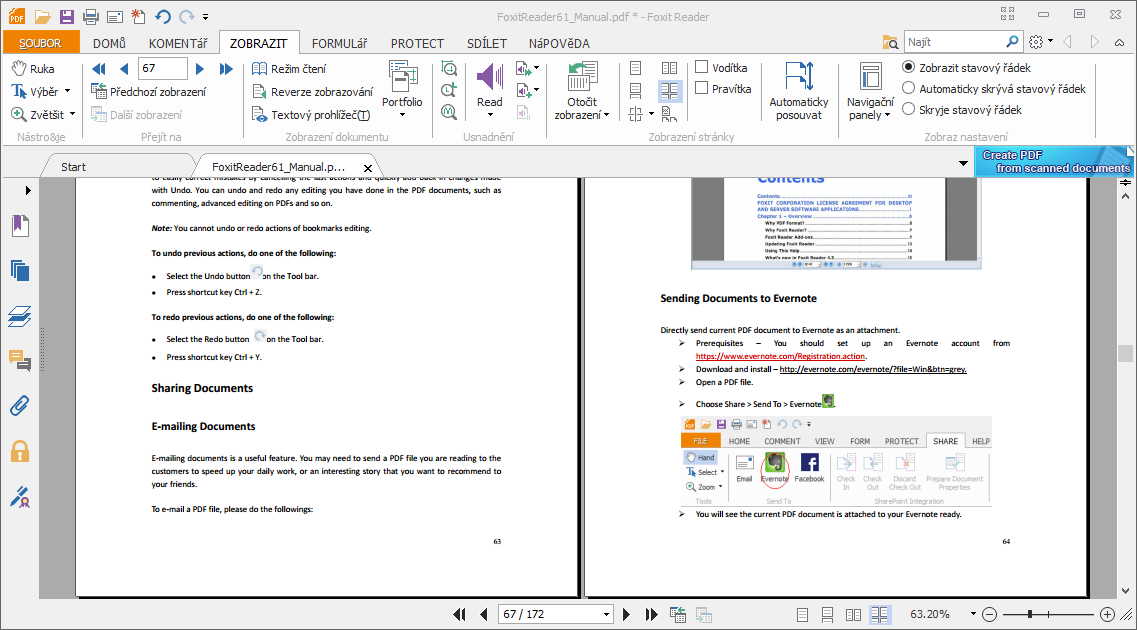The image size is (1137, 630).
Task: Click the Najít search input field
Action: click(954, 42)
